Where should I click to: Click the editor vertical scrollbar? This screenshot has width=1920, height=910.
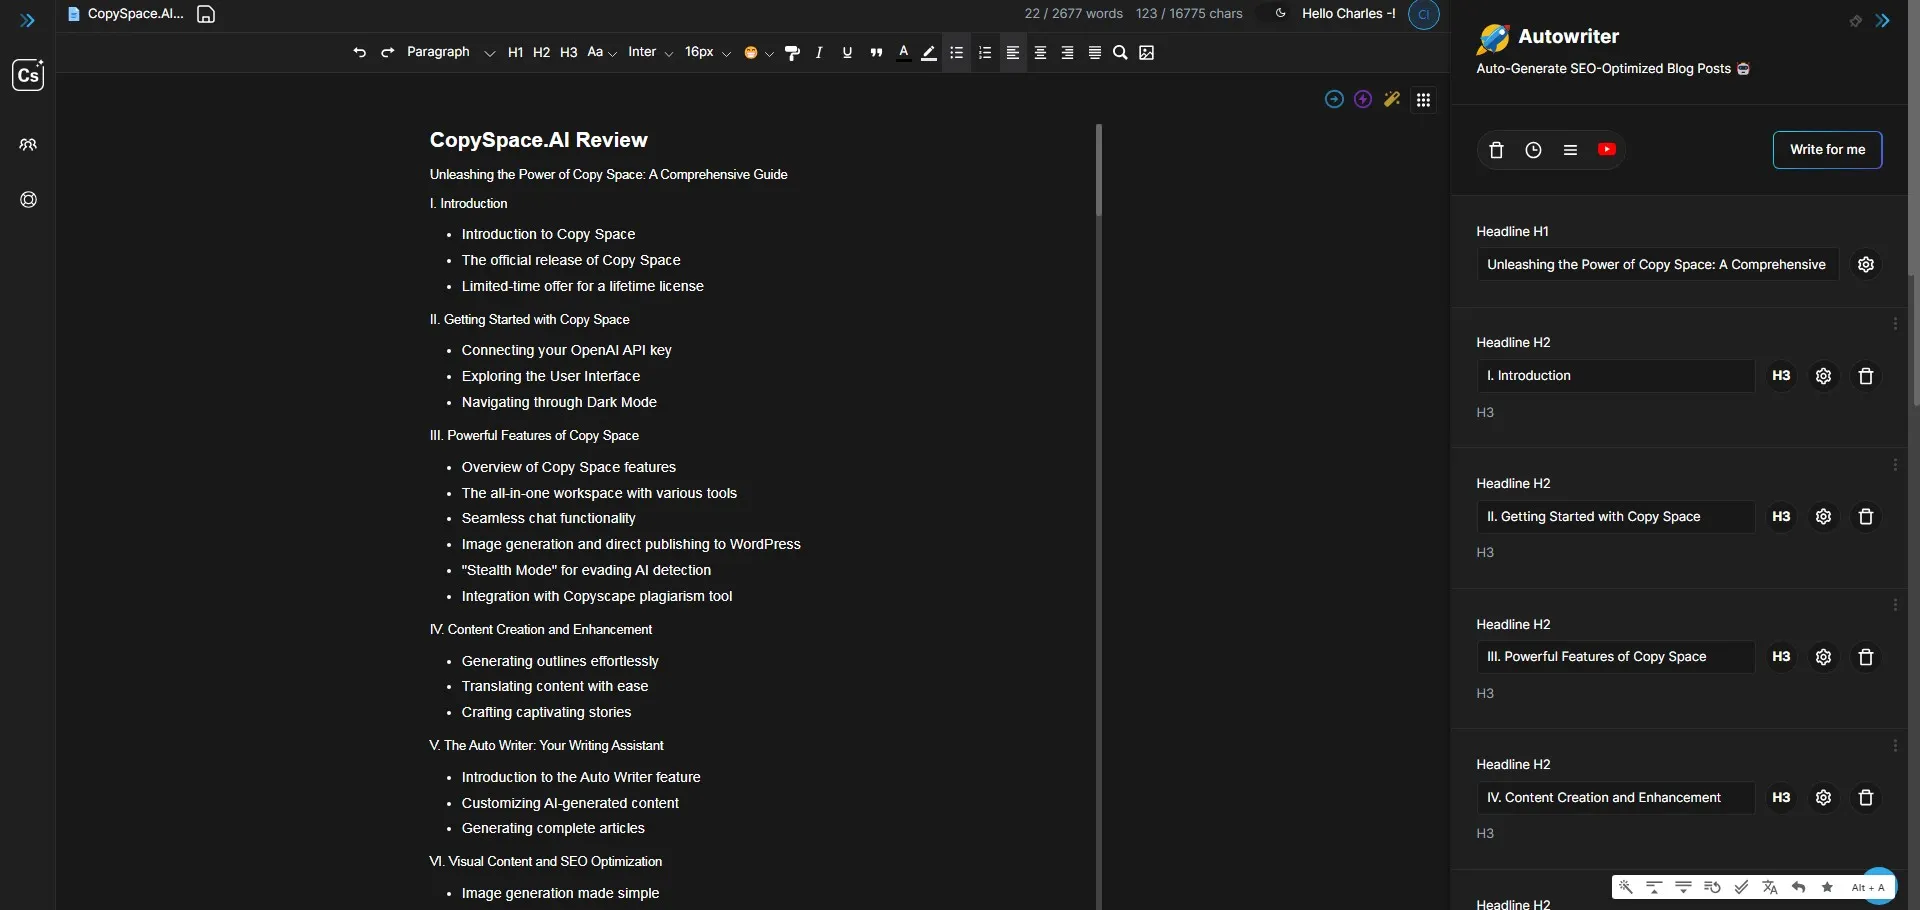click(x=1098, y=170)
